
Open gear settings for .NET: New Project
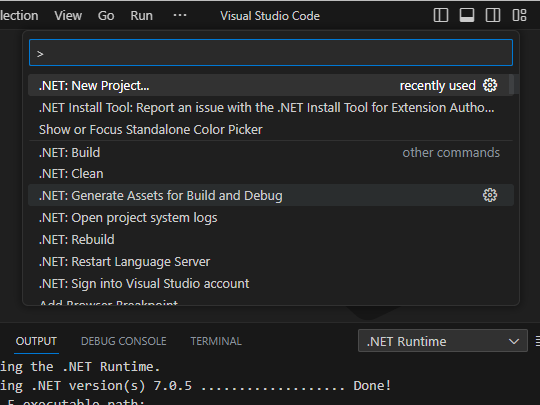[490, 85]
